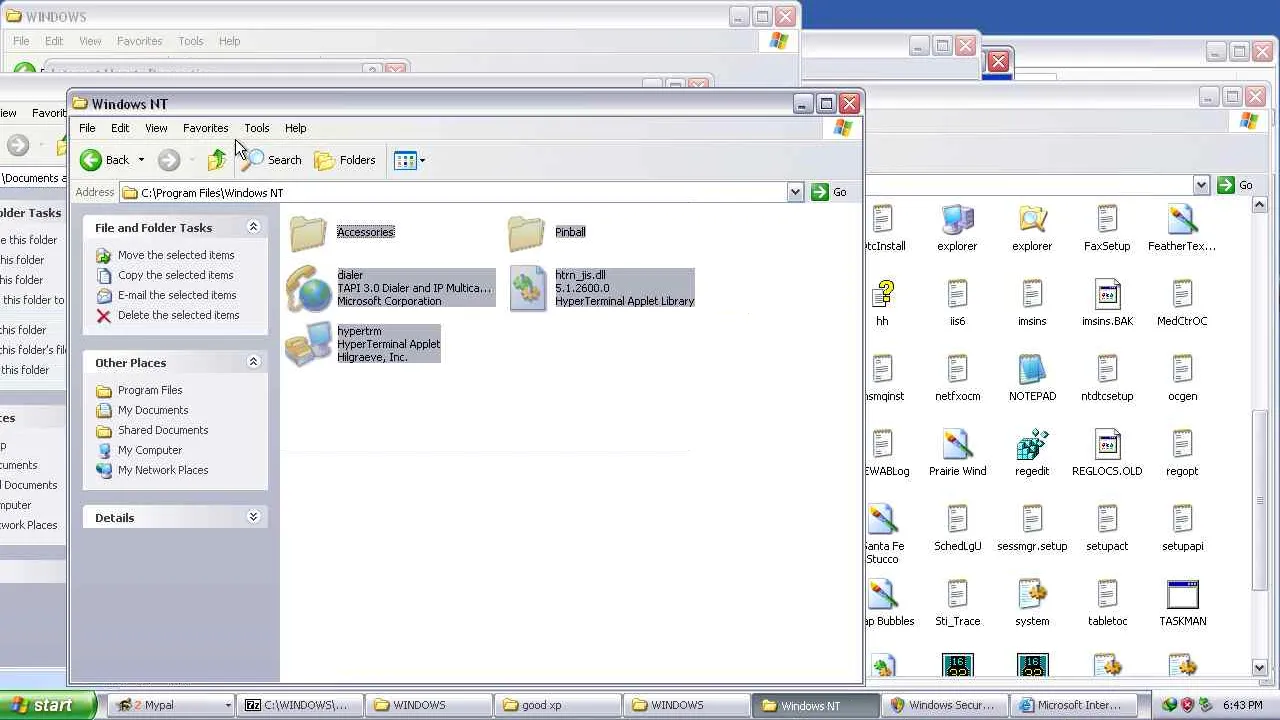1280x720 pixels.
Task: Open the View menu in Windows NT window
Action: pos(156,128)
